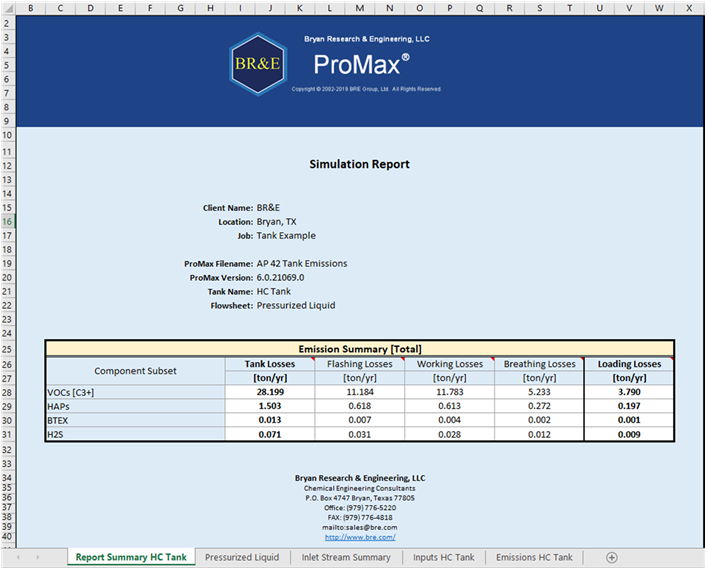Click the Working Losses column header
The height and width of the screenshot is (570, 707).
click(450, 364)
